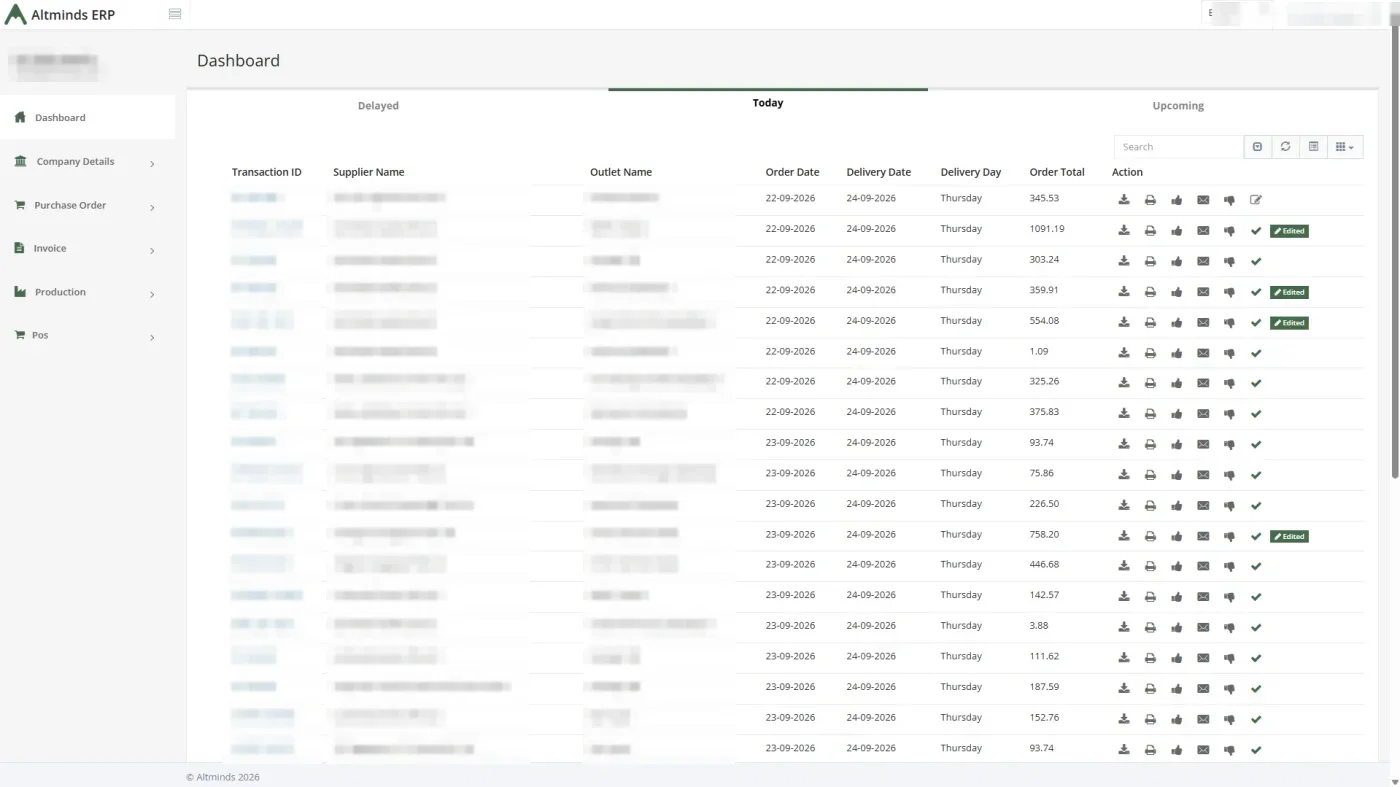Collapse the sidebar with the hamburger icon

click(175, 14)
